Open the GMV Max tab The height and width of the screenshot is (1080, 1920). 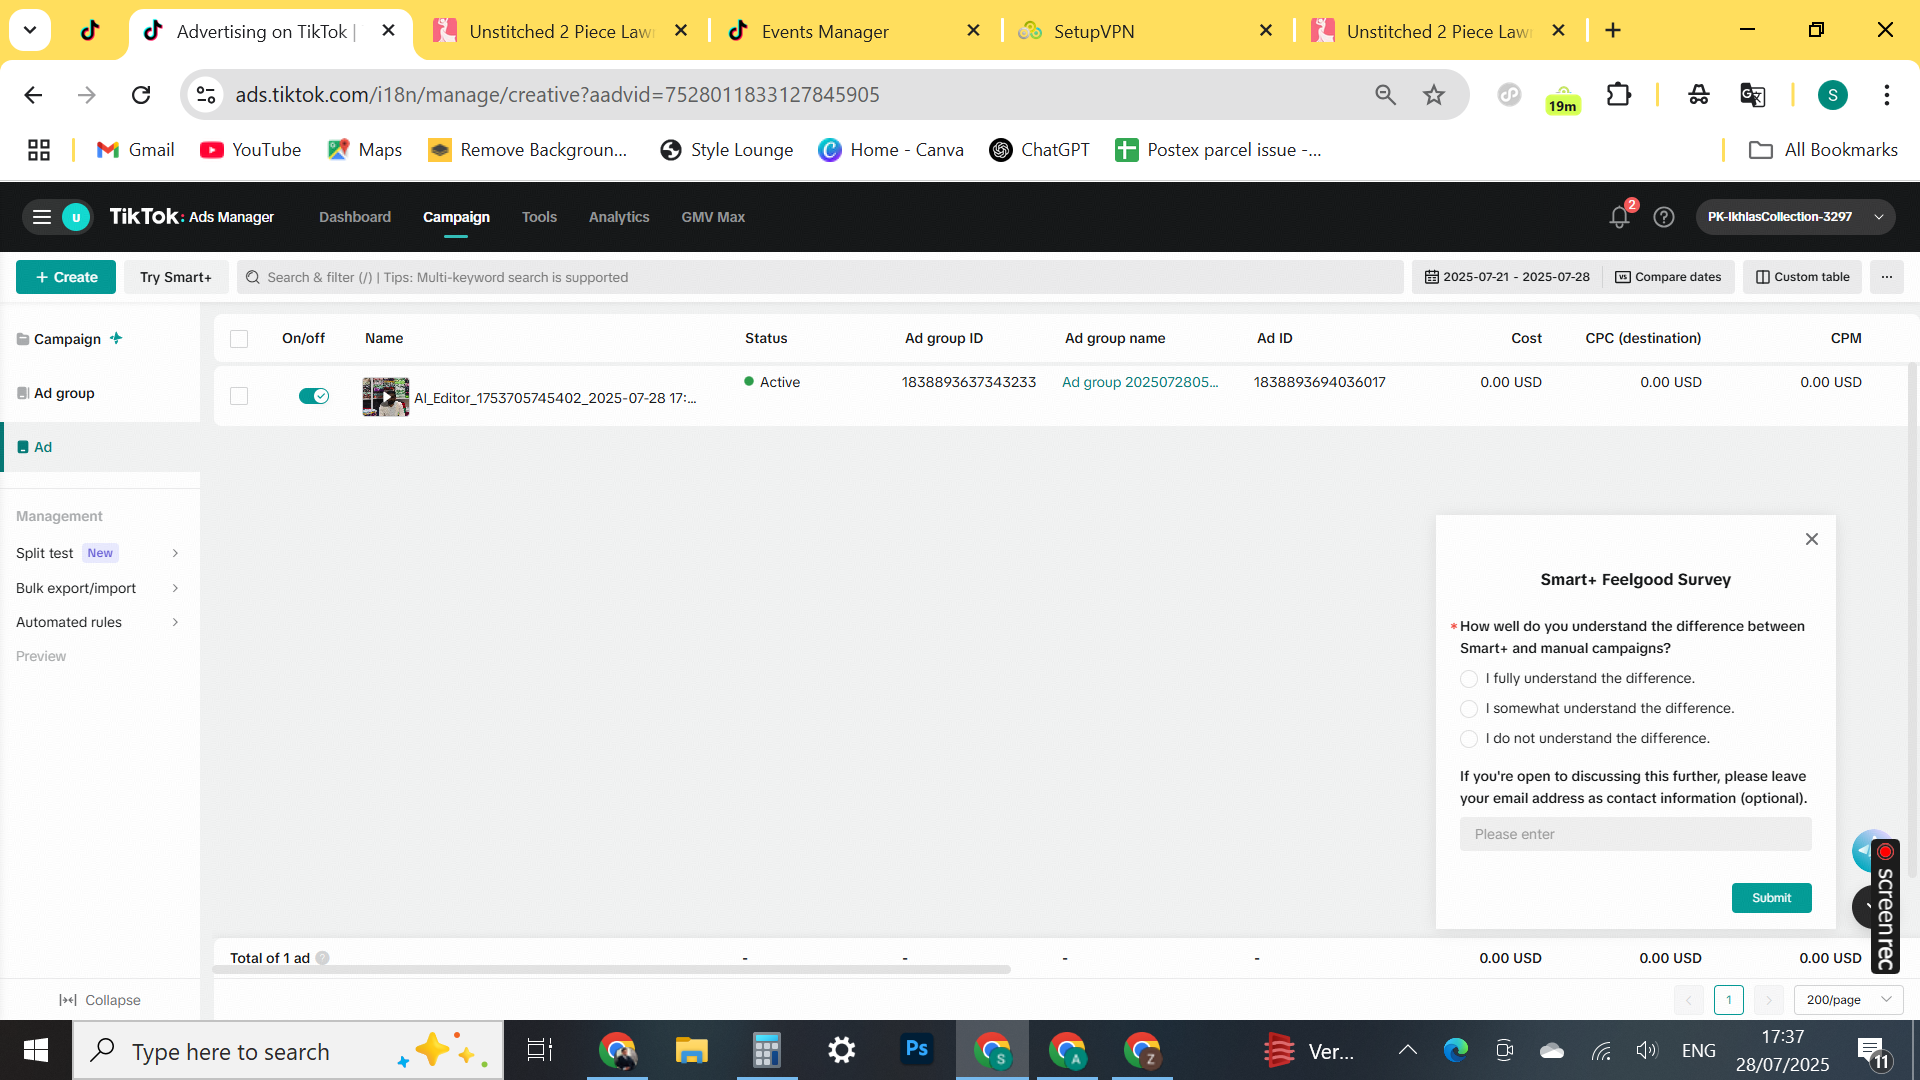point(713,217)
